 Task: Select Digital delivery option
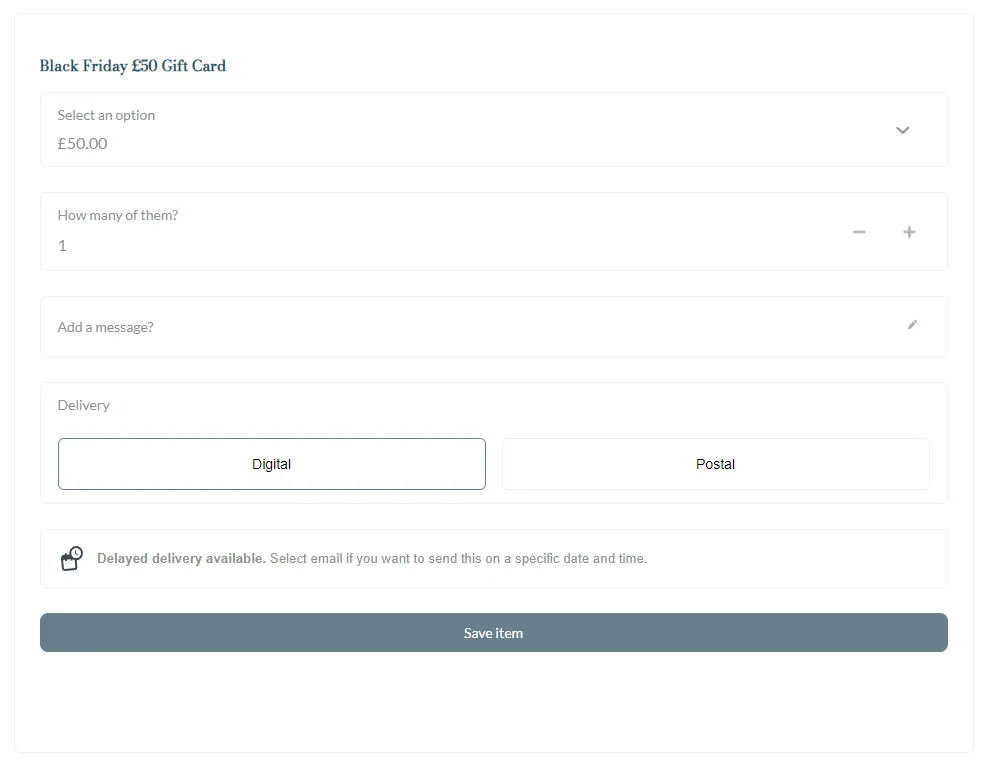point(272,464)
